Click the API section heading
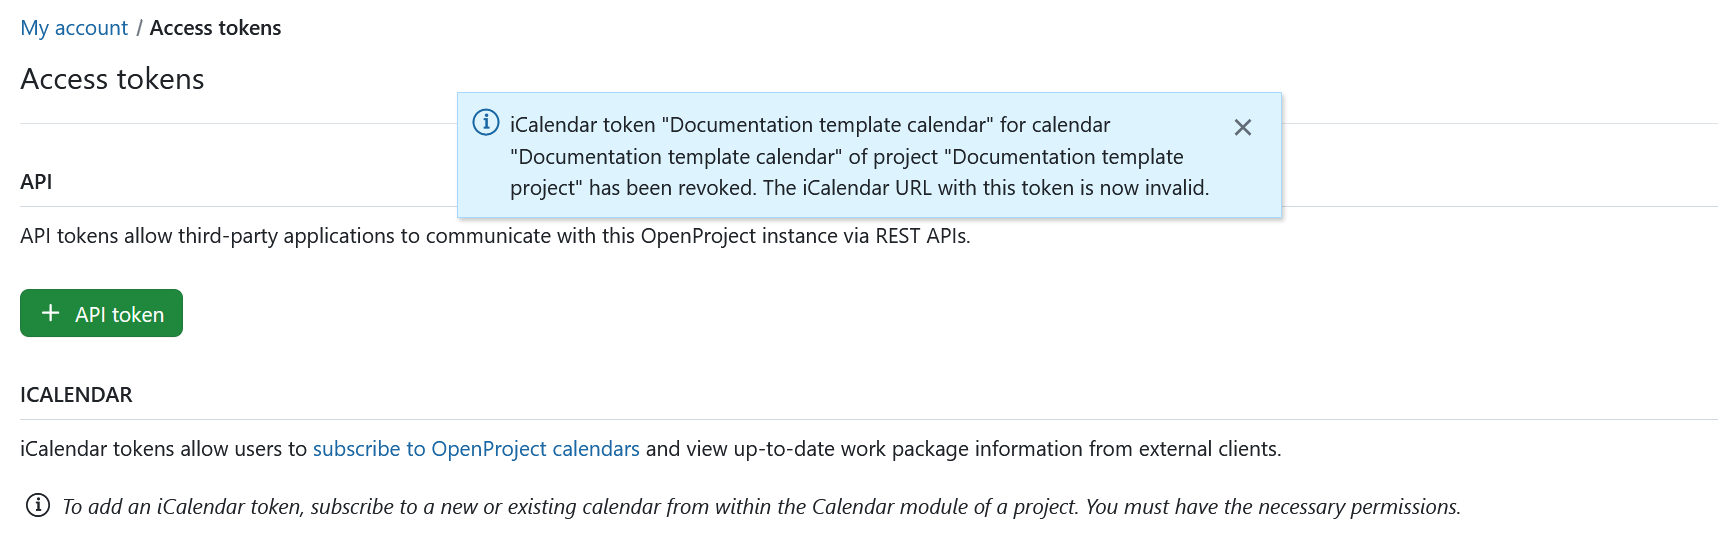Screen dimensions: 1728x544 [36, 182]
